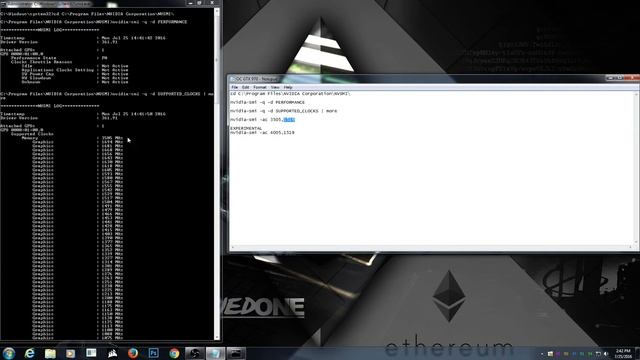Open the Windows Start menu orb

[x=9, y=353]
